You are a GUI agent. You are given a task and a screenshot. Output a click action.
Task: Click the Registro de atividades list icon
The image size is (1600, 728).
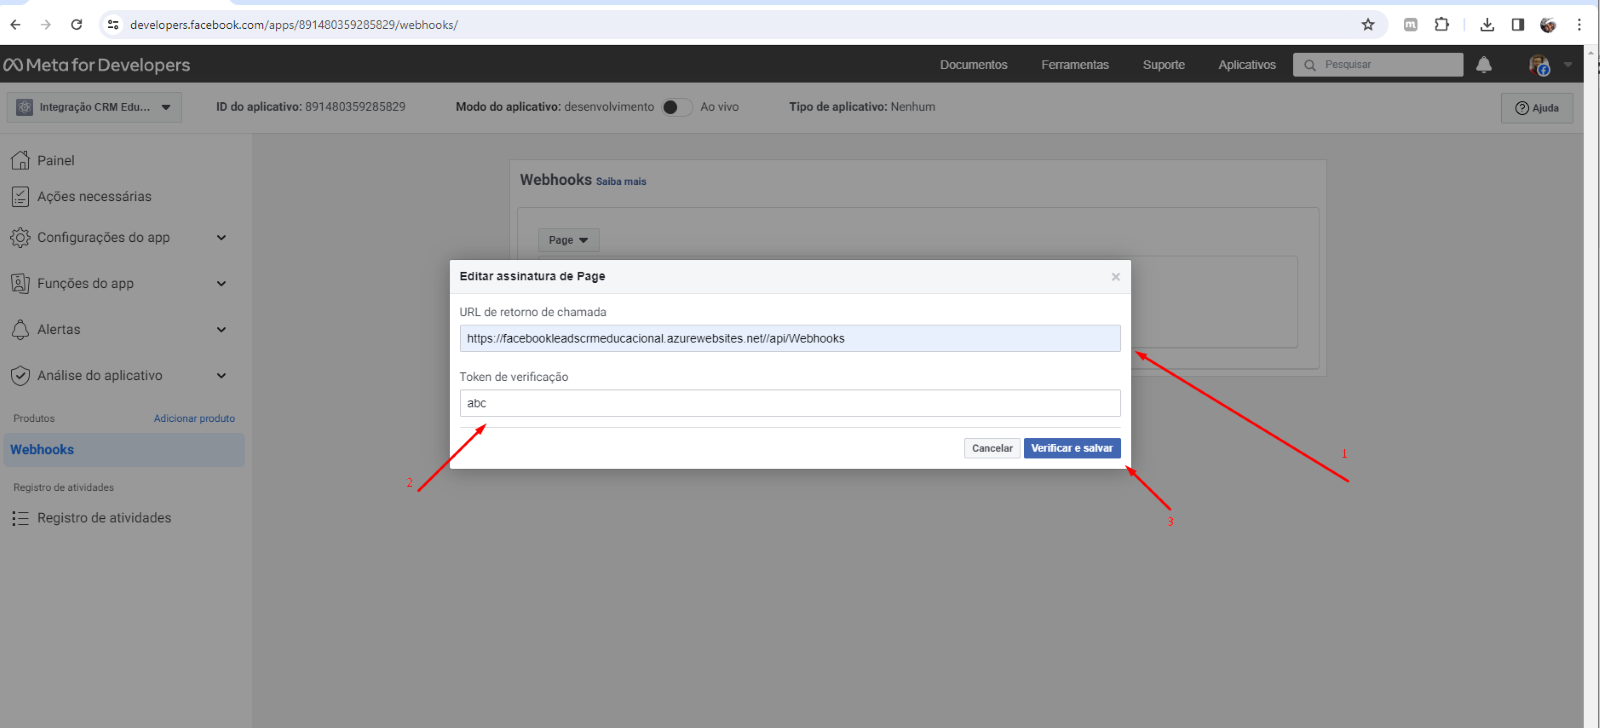pos(20,518)
